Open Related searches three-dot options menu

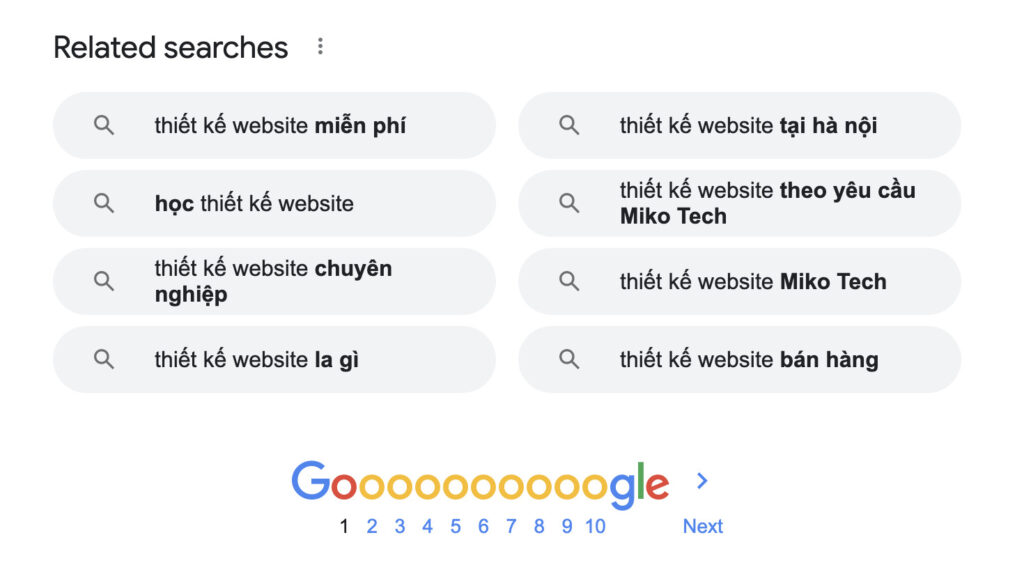[320, 47]
